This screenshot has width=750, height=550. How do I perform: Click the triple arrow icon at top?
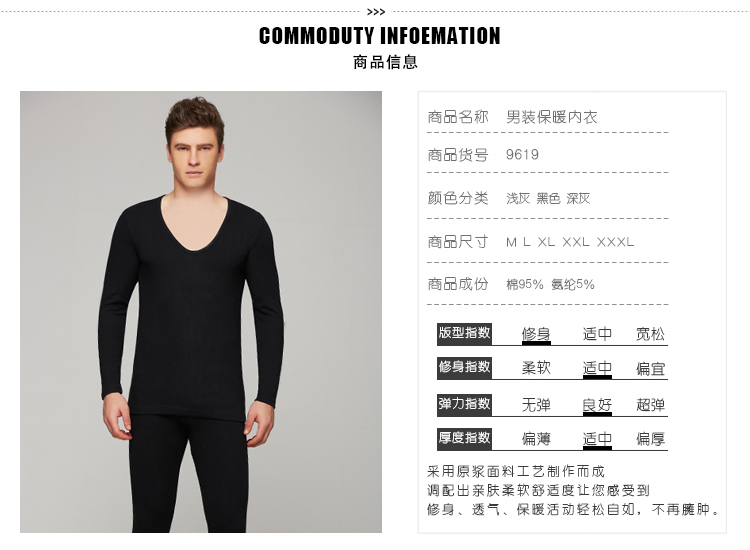(x=376, y=12)
